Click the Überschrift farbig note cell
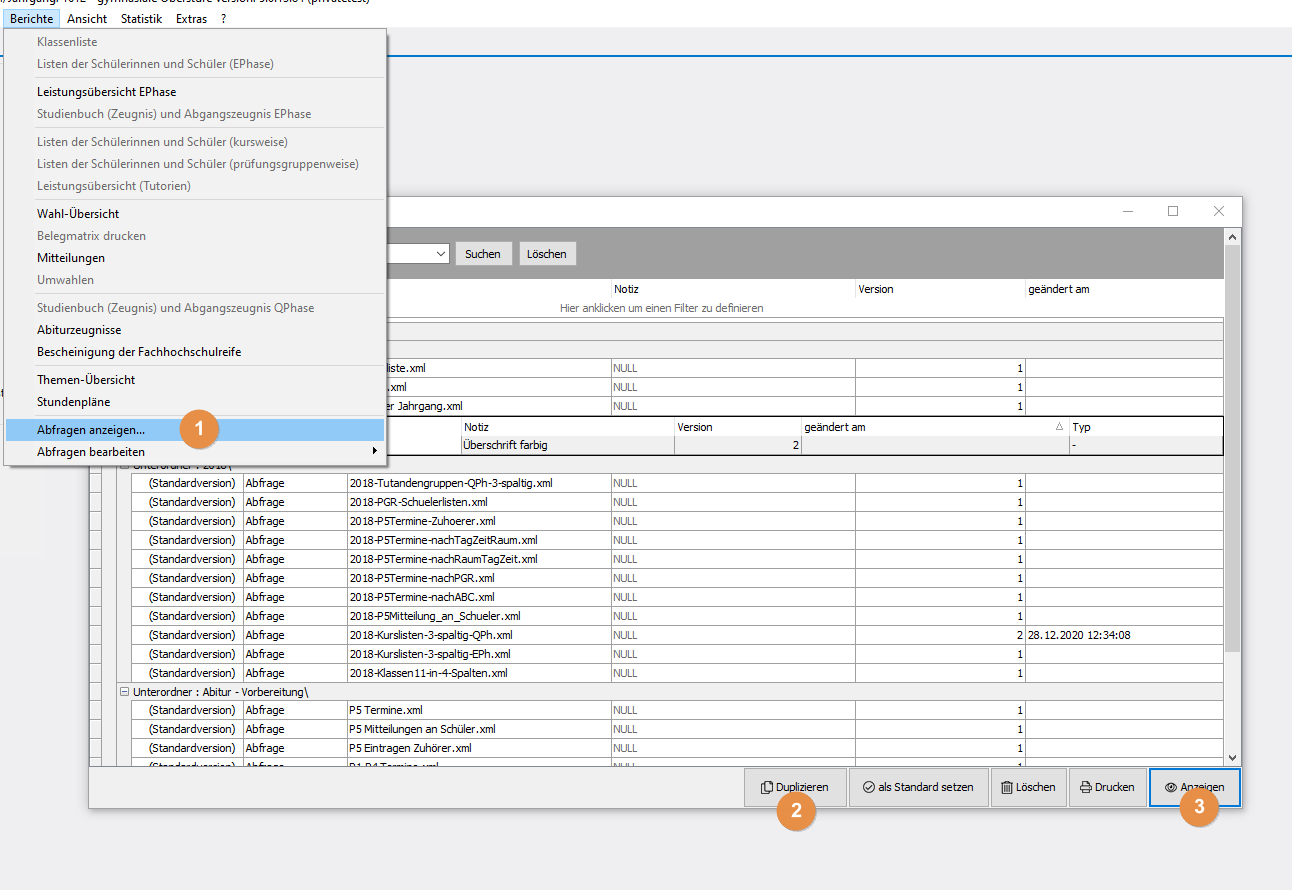Image resolution: width=1292 pixels, height=890 pixels. click(x=567, y=445)
